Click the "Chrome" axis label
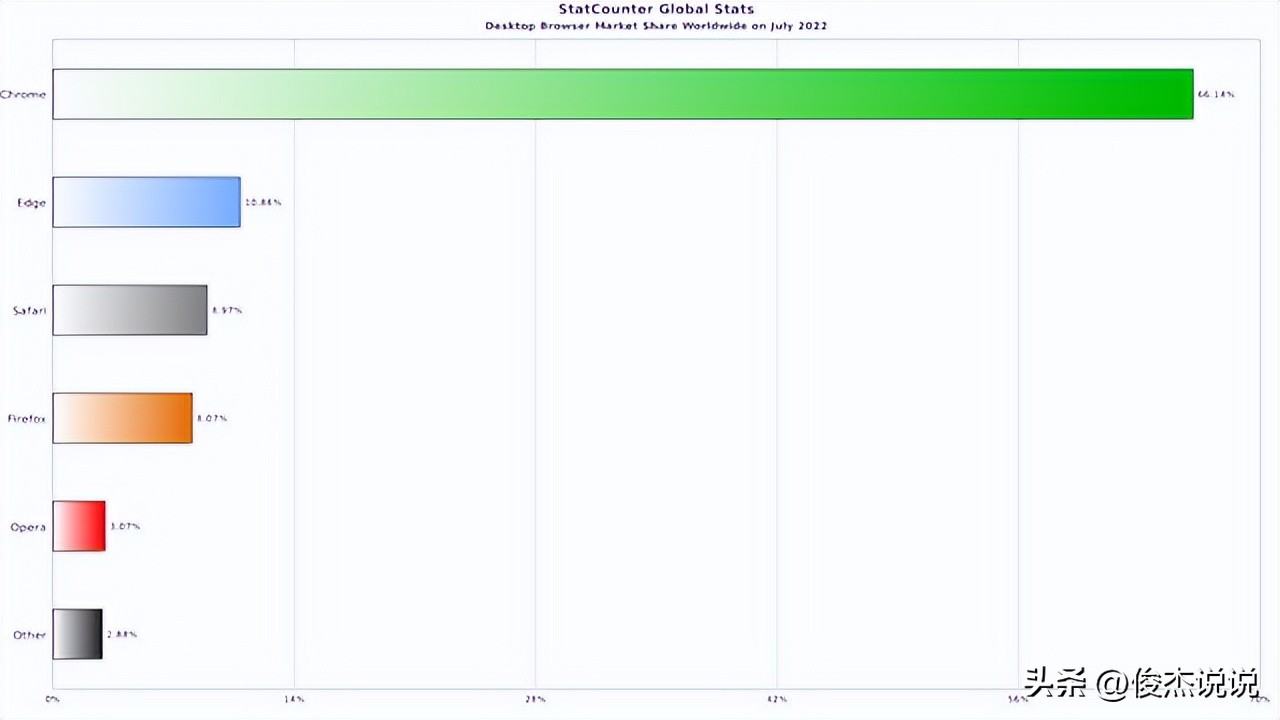This screenshot has height=720, width=1280. click(x=23, y=95)
